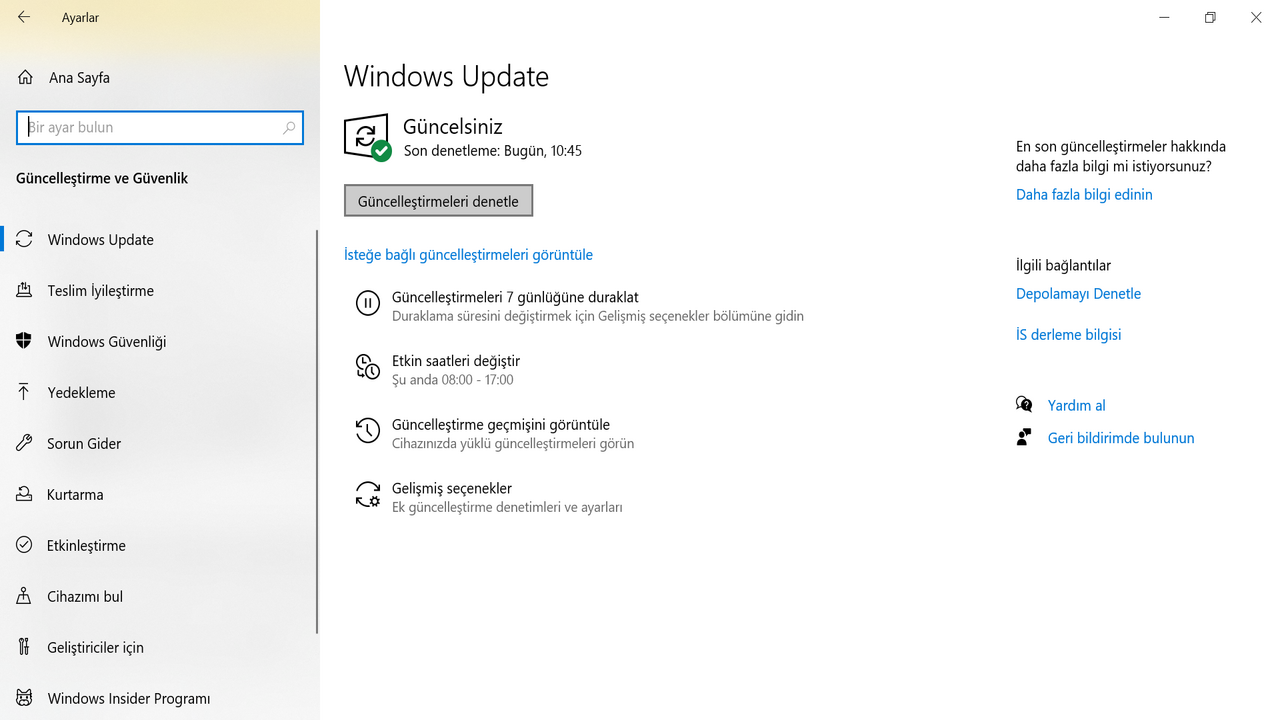Click the Yardım al link
1280x720 pixels.
[1076, 405]
